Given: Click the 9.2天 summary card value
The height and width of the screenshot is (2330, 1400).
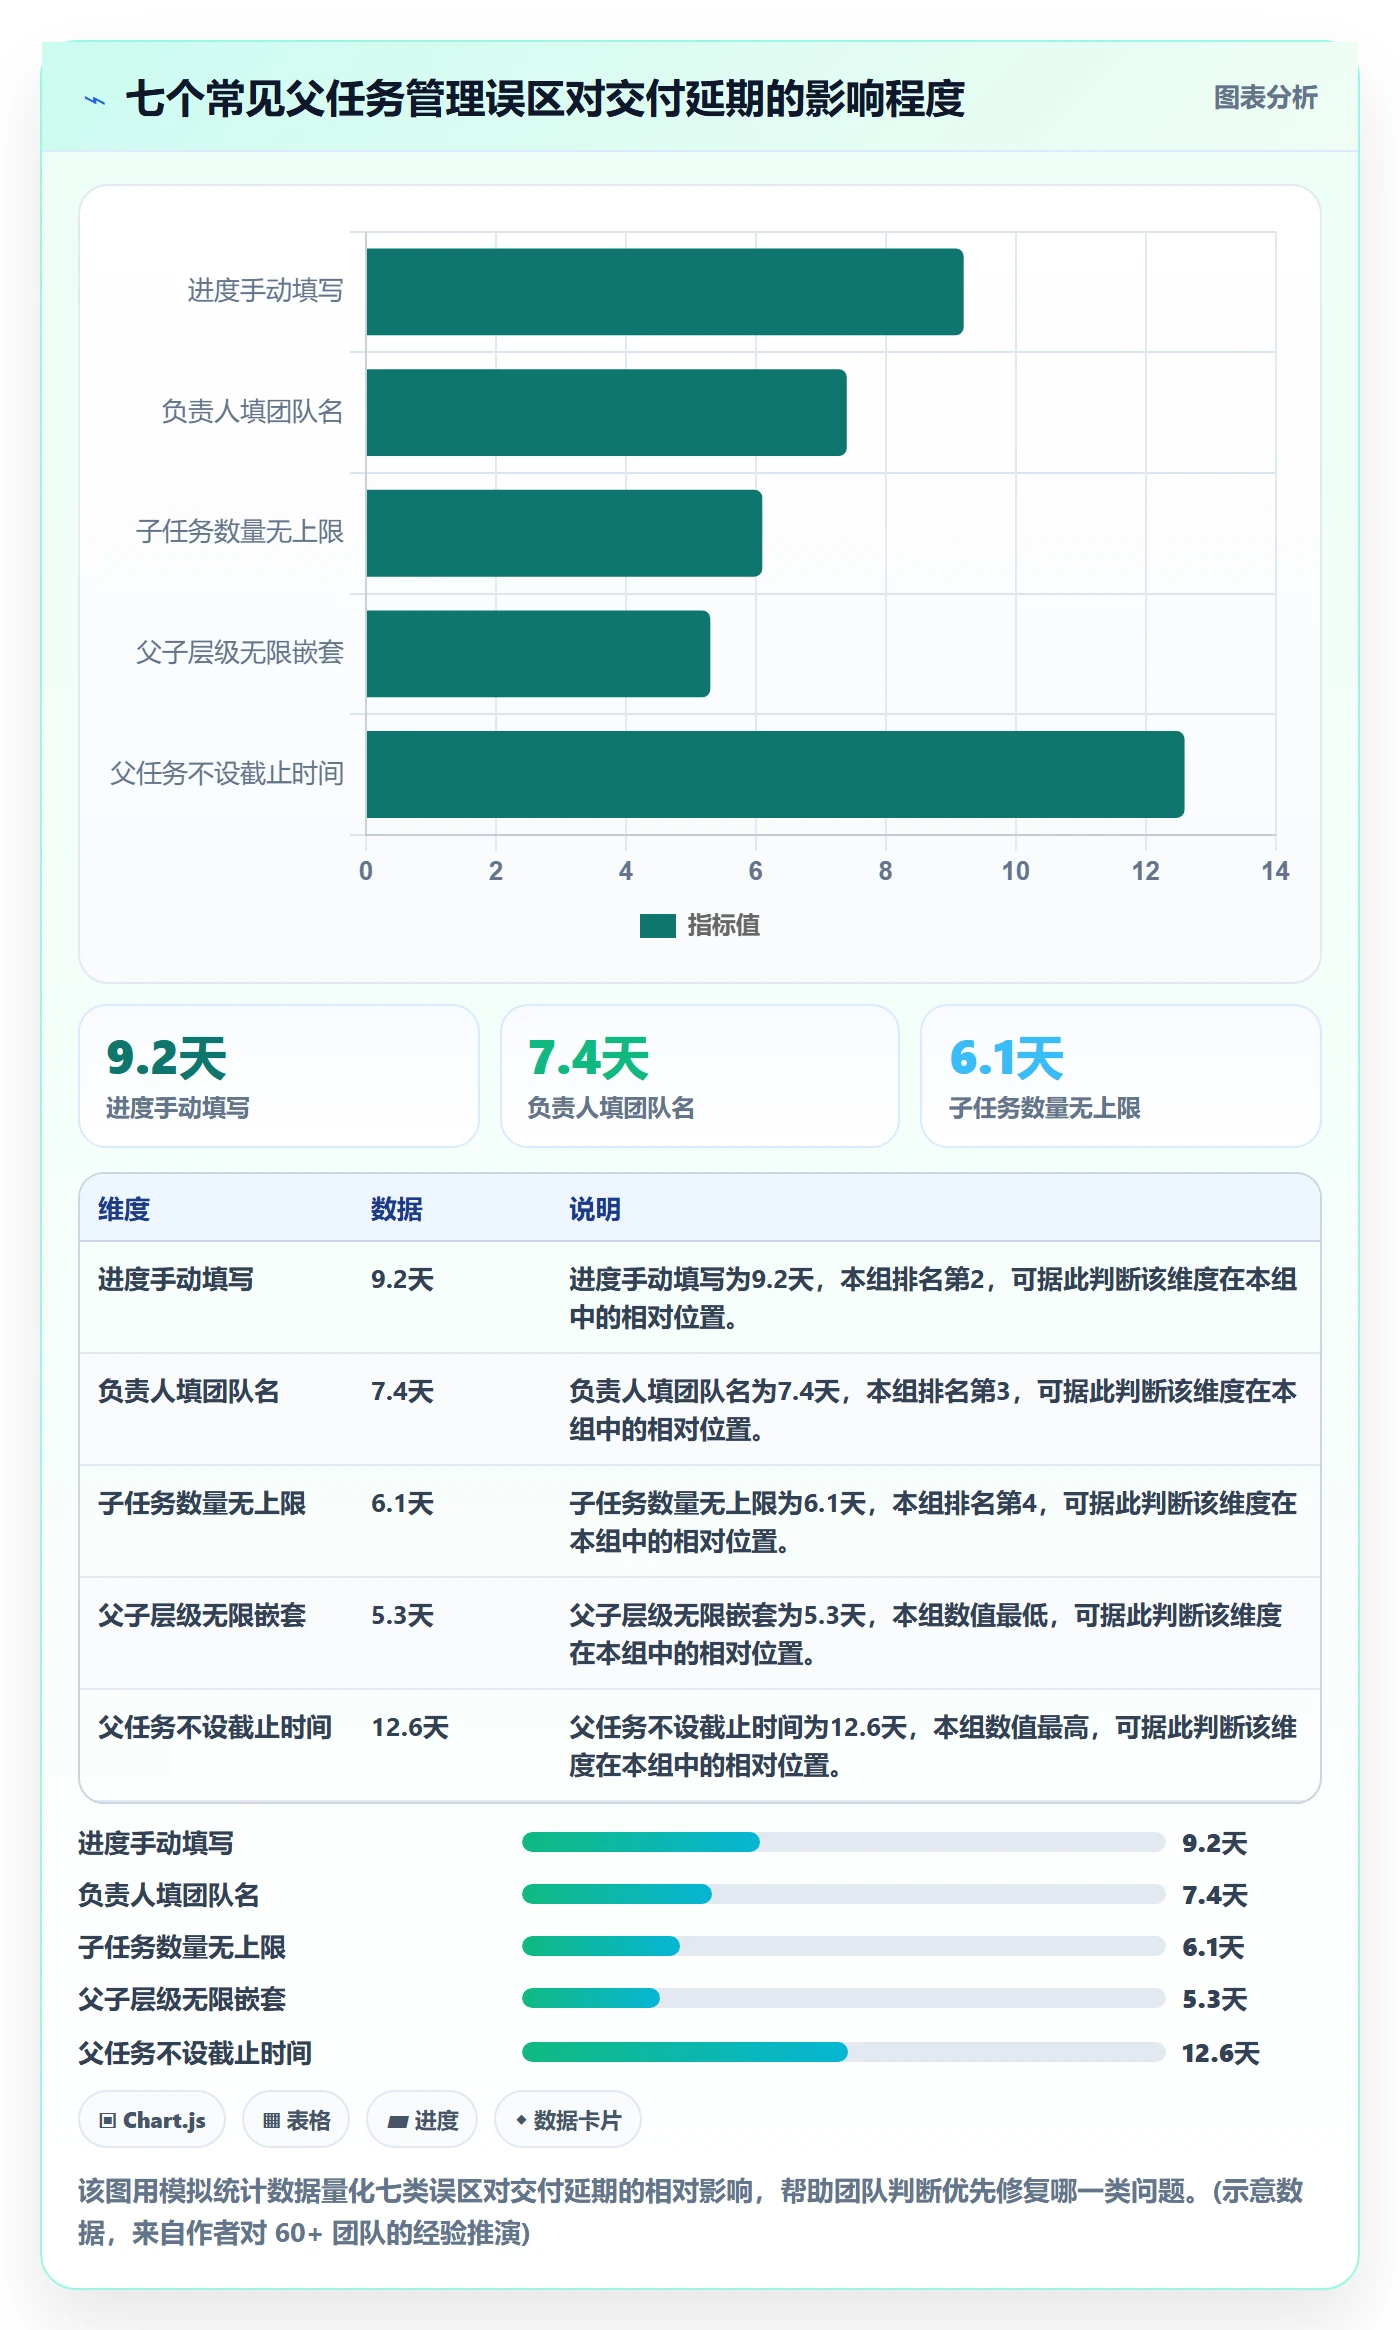Looking at the screenshot, I should tap(167, 1058).
